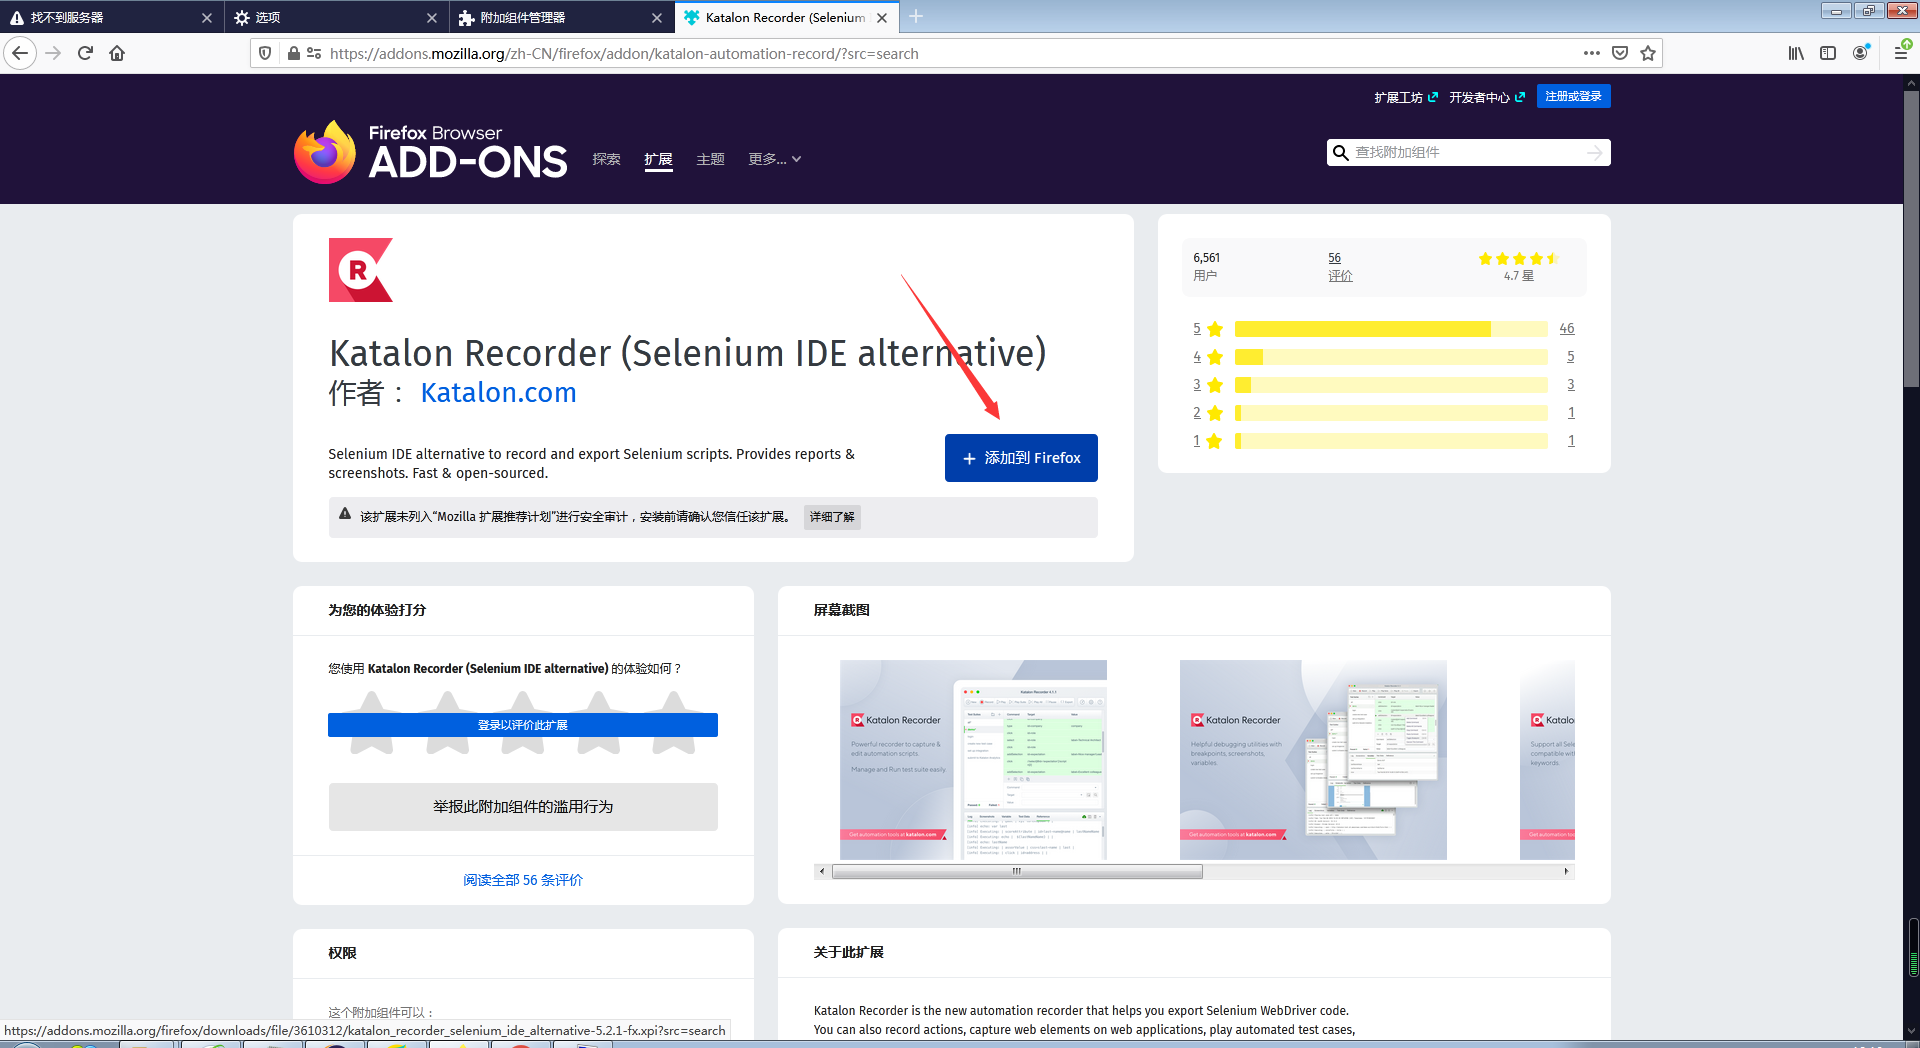Viewport: 1920px width, 1048px height.
Task: Close the 找不到服务器 tab
Action: [207, 18]
